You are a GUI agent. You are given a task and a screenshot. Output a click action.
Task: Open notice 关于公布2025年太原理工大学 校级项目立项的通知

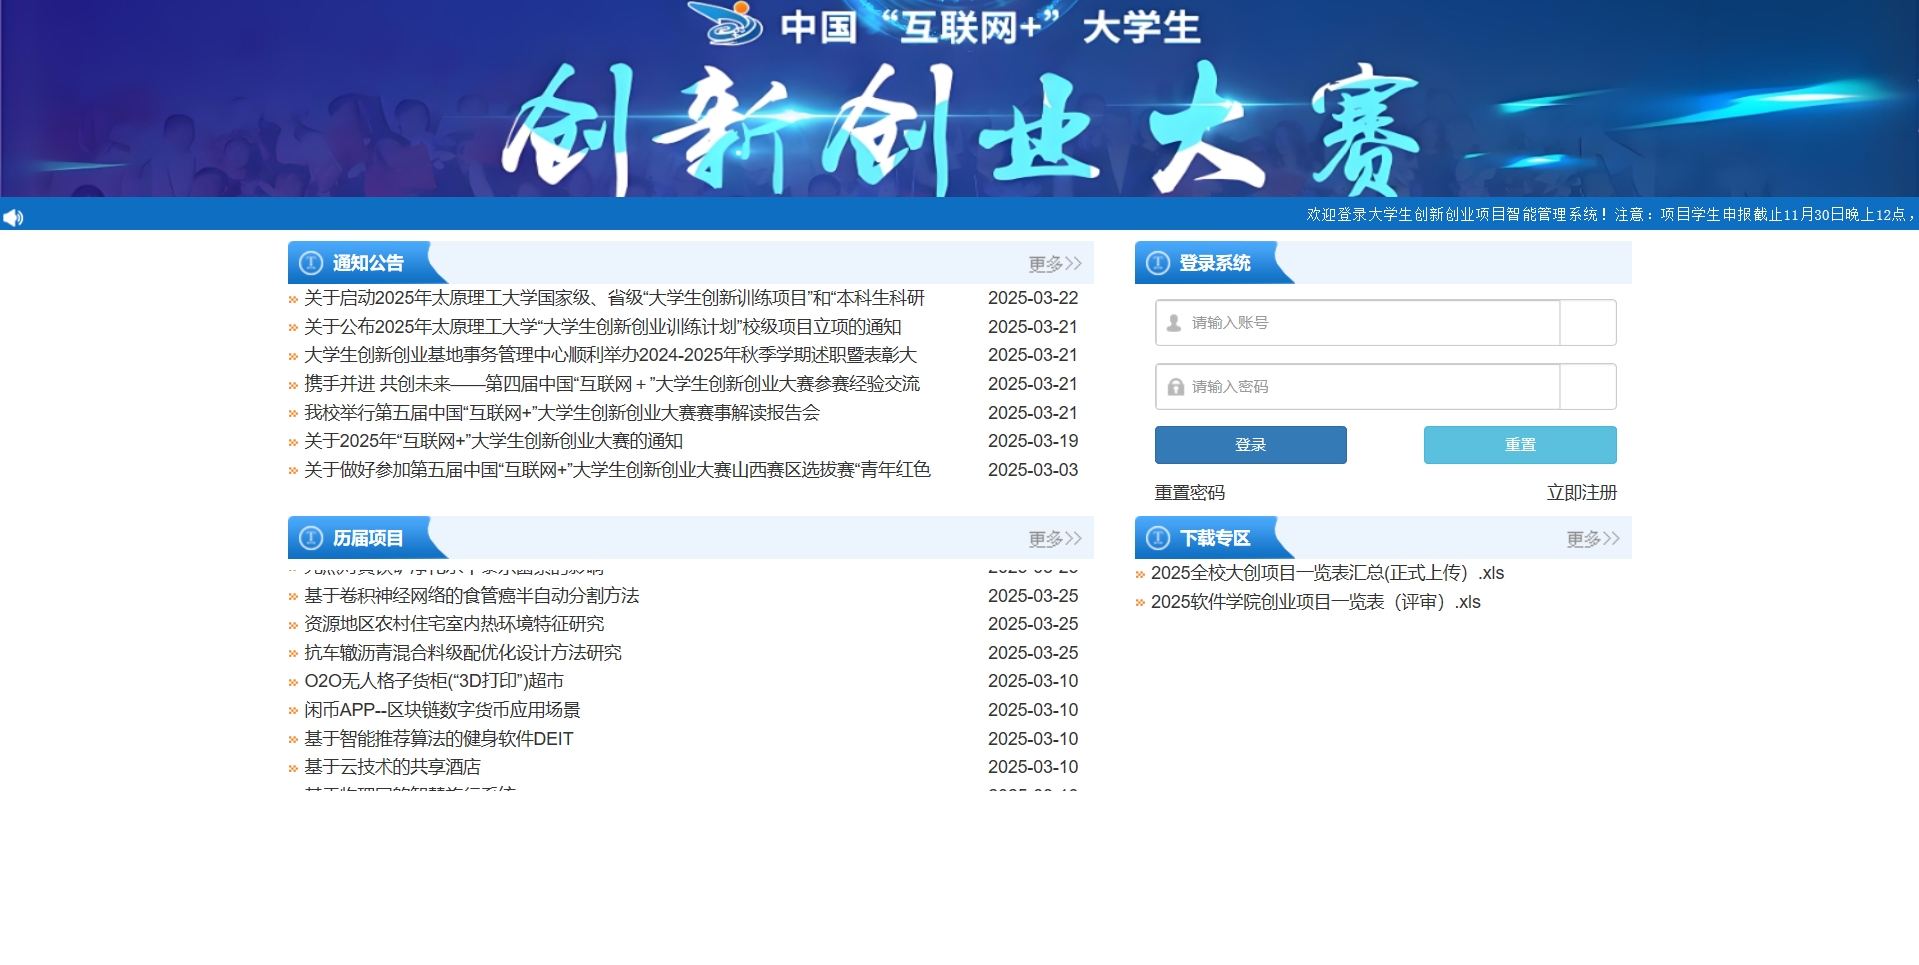tap(603, 327)
